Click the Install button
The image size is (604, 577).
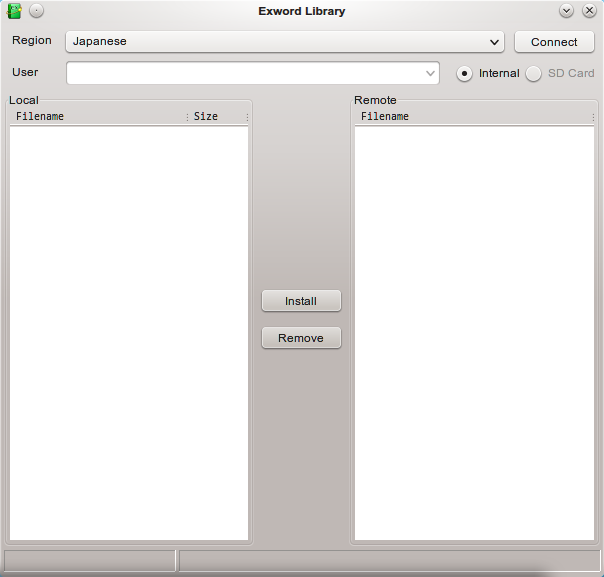(x=301, y=301)
